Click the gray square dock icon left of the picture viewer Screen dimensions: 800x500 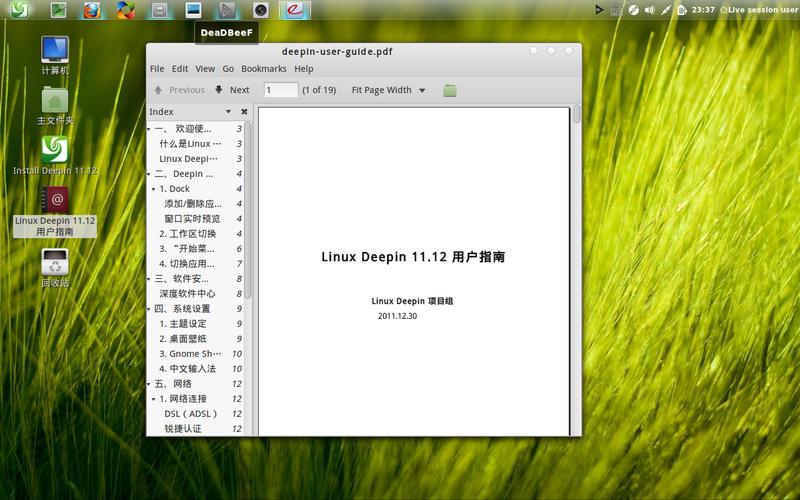point(160,10)
